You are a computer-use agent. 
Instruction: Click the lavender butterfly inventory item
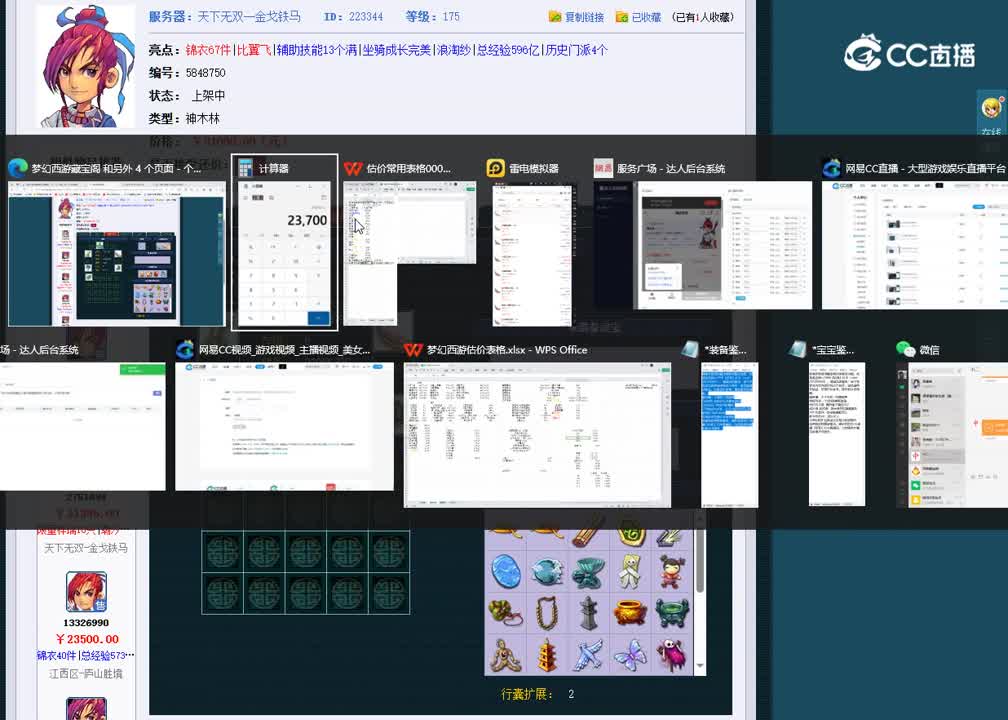click(629, 654)
